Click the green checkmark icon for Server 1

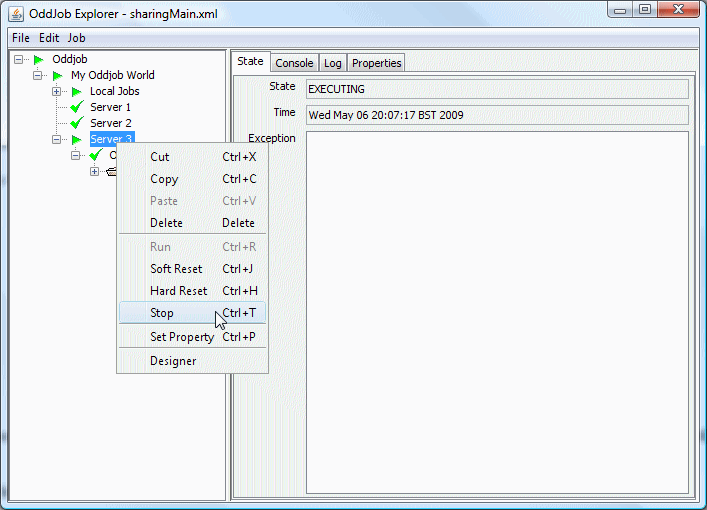pyautogui.click(x=76, y=107)
